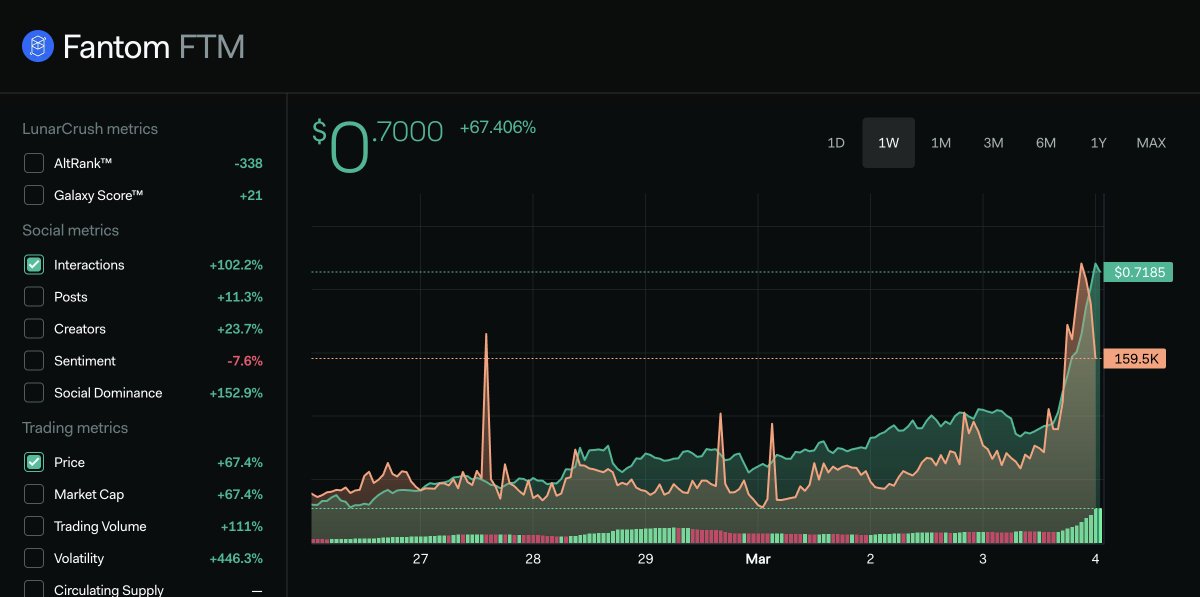
Task: Select the 1W time range
Action: (x=889, y=143)
